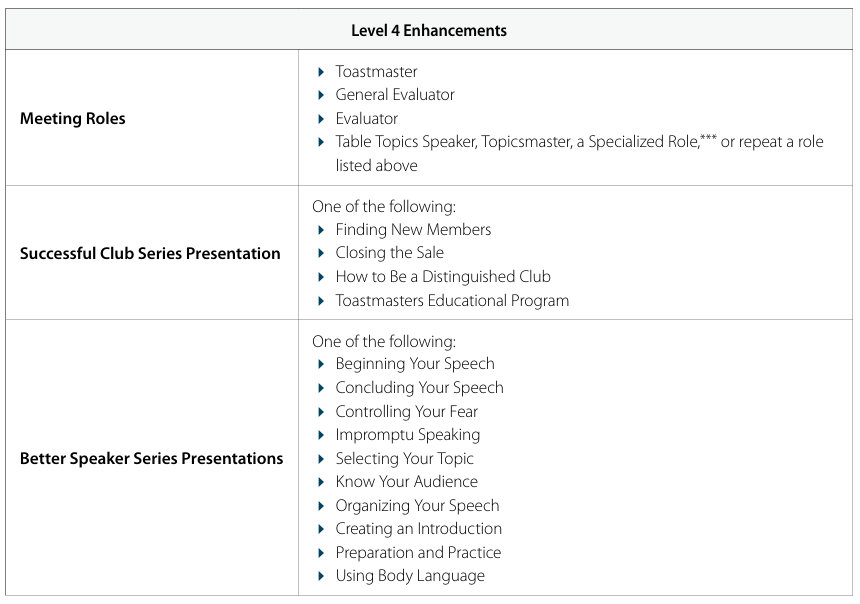
Task: Select the Level 4 Enhancements table header
Action: coord(429,31)
